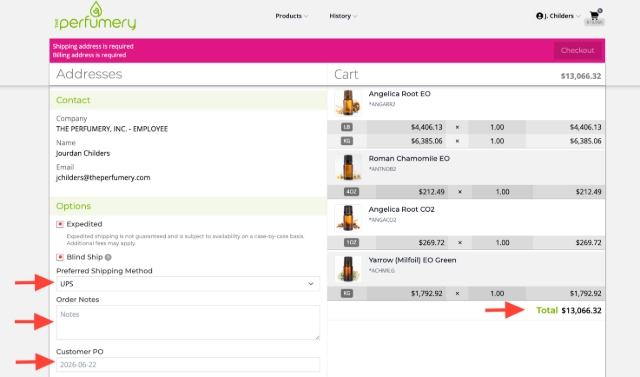Edit quantity for Roman Chamomile EO

pos(502,192)
